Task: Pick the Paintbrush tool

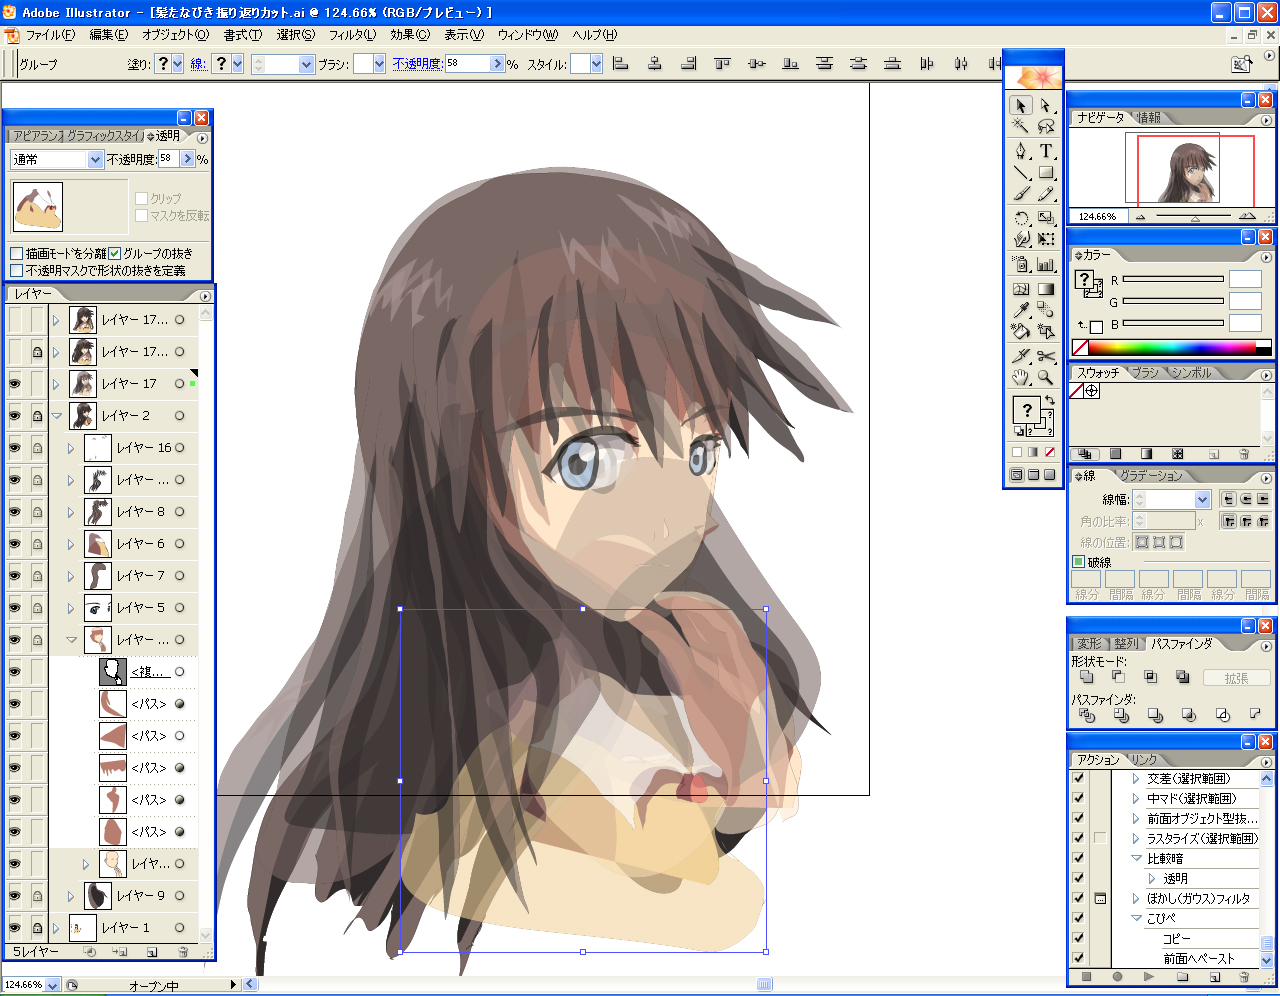Action: coord(1020,194)
